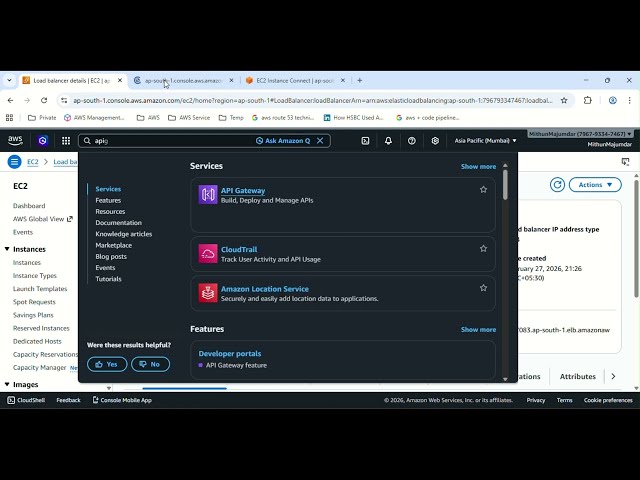Click the browser address bar URL
Screen dimensions: 640x480
[313, 100]
